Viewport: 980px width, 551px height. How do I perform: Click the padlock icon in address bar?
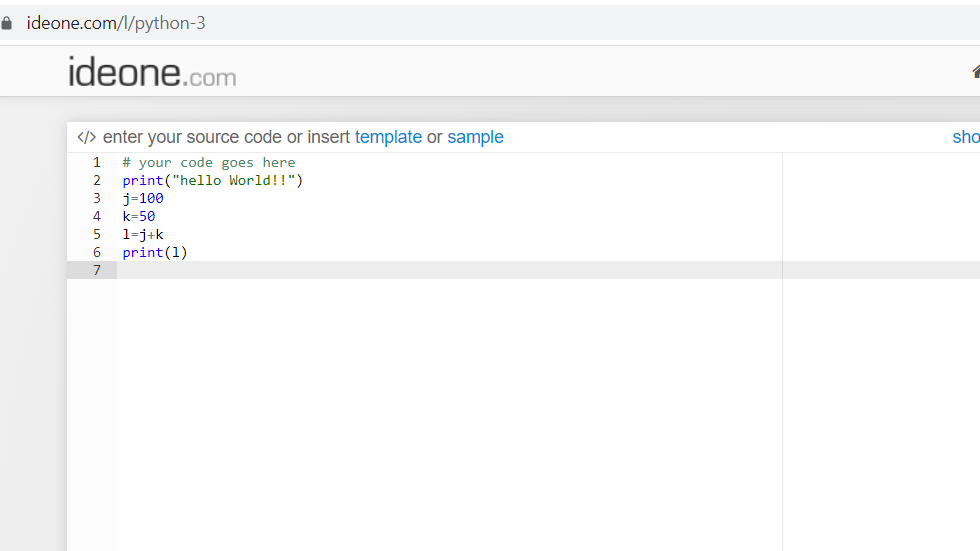(x=6, y=24)
